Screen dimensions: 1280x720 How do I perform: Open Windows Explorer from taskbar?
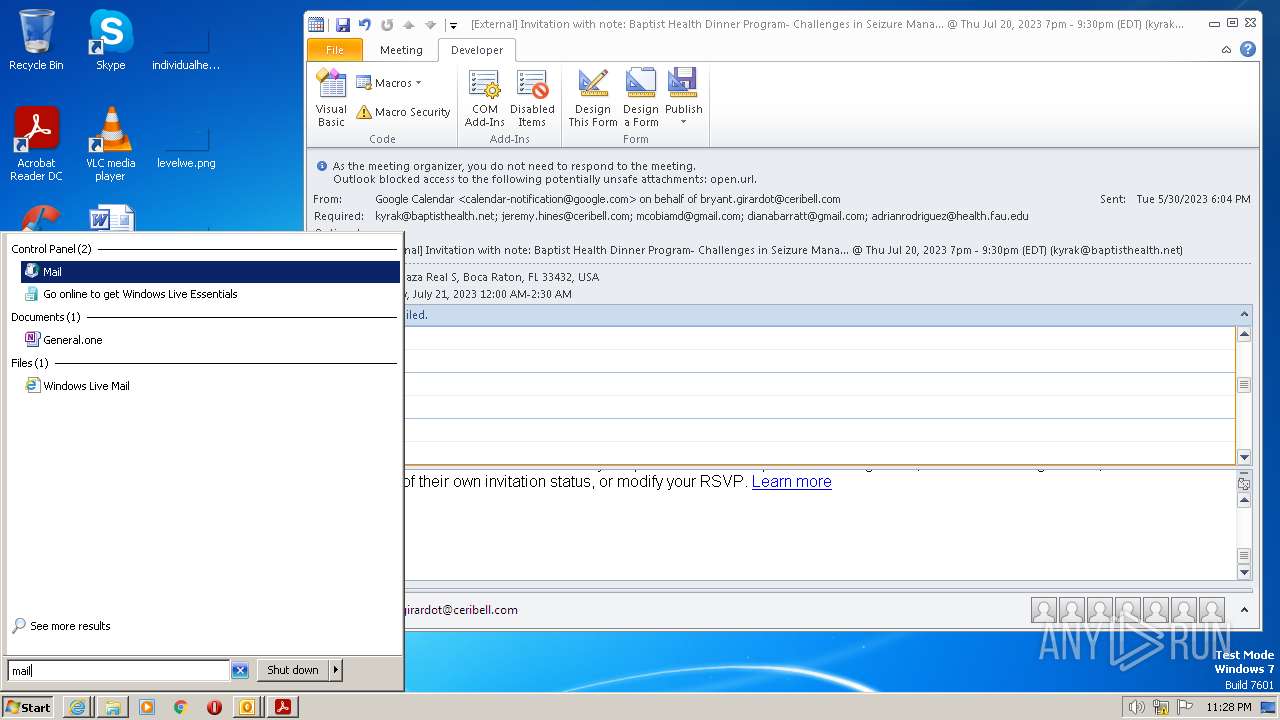(112, 707)
